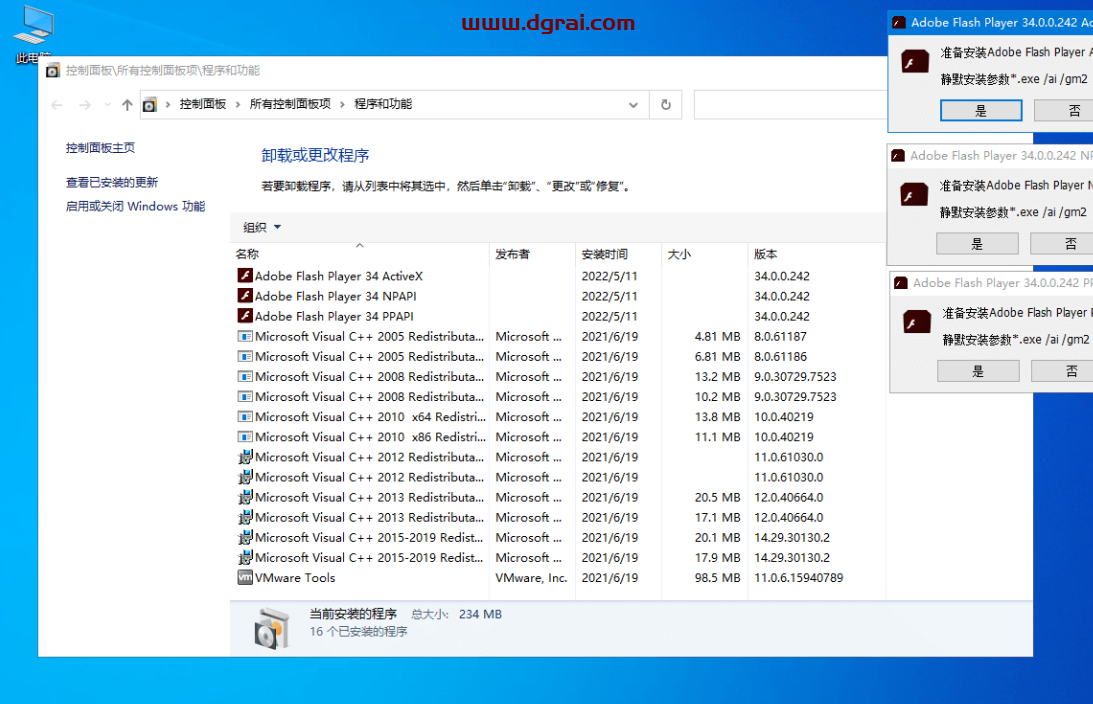Navigate up one level with up arrow
Viewport: 1093px width, 704px height.
127,105
